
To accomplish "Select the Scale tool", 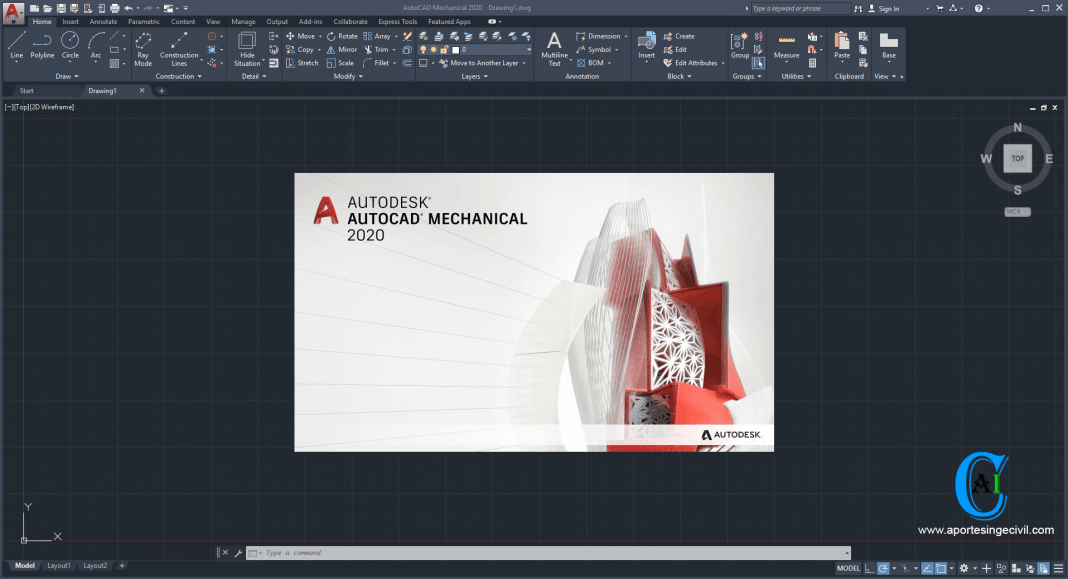I will click(x=340, y=63).
